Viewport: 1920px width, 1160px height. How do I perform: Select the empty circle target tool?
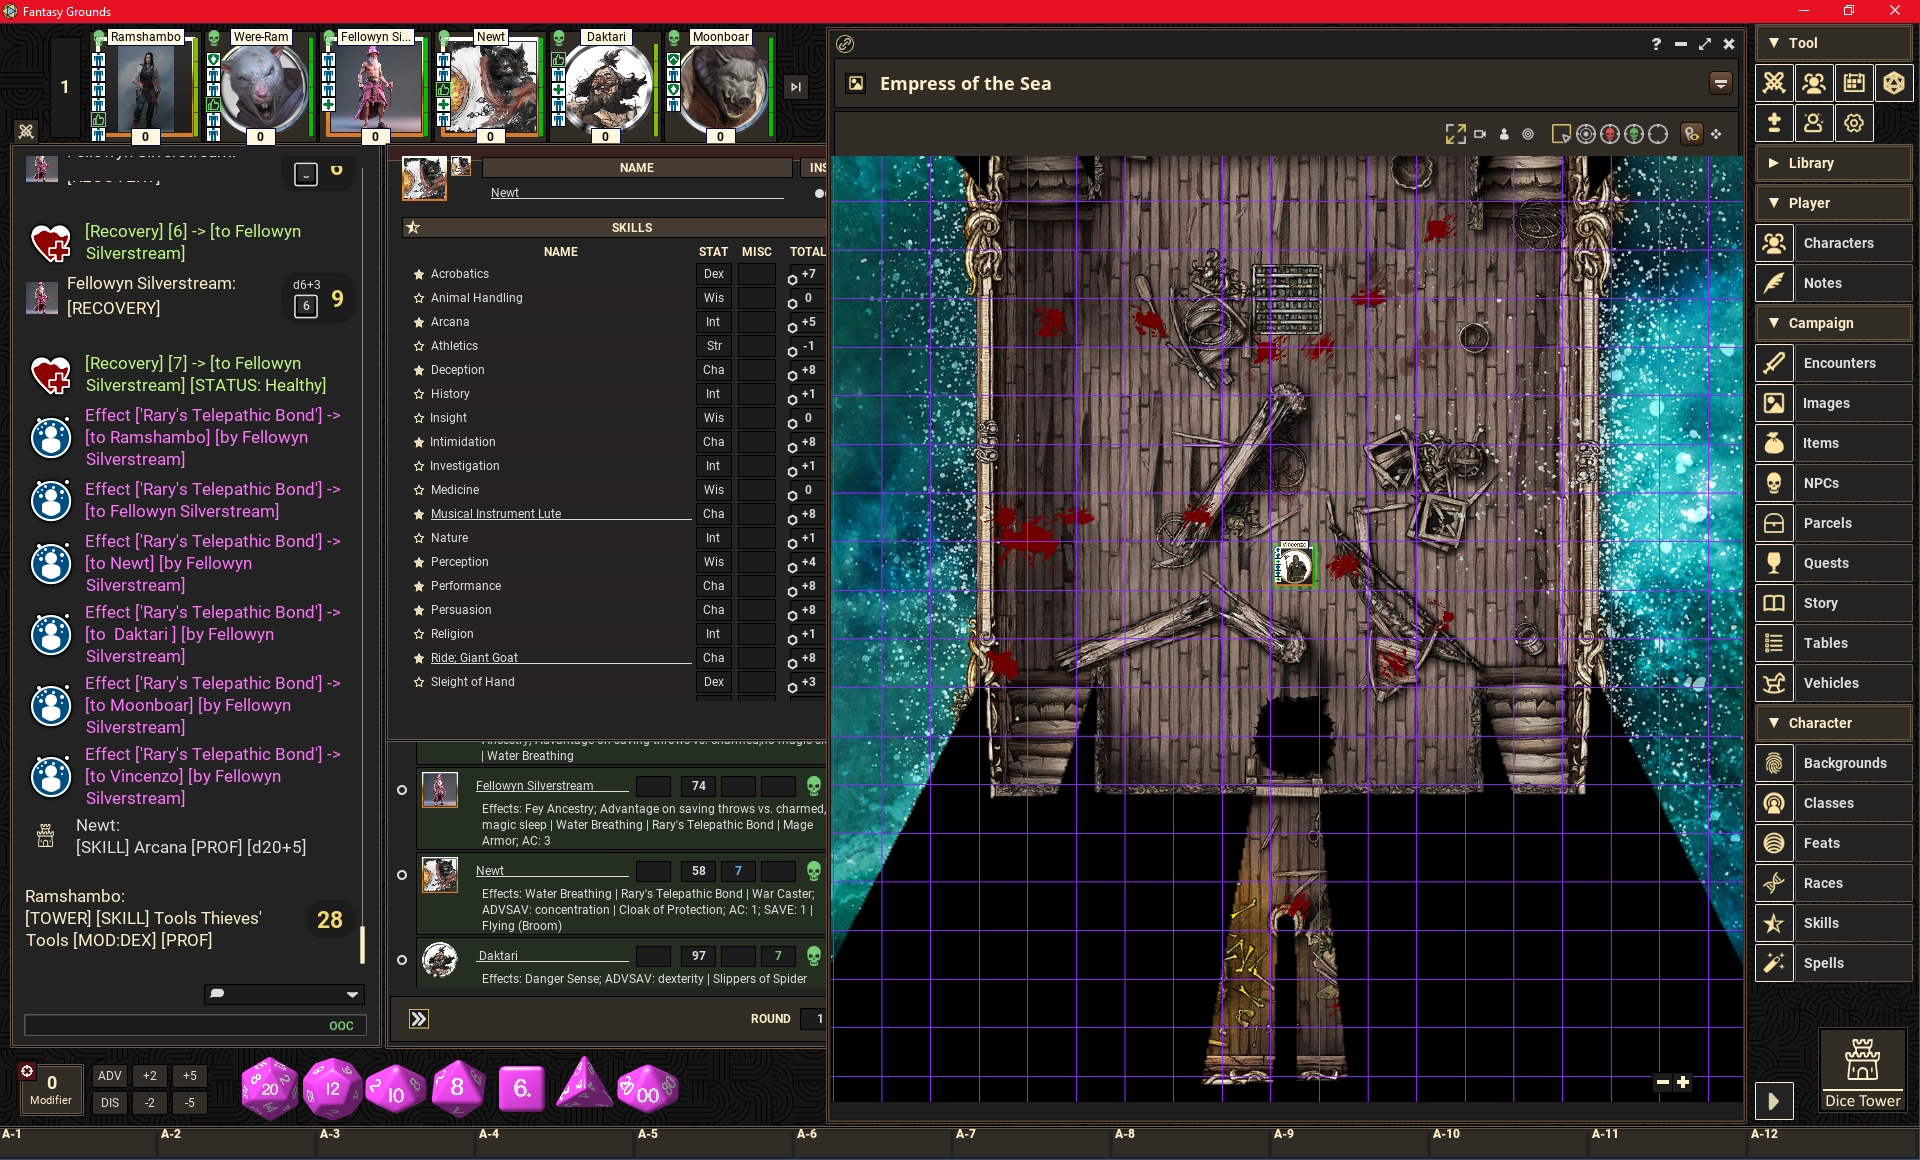coord(1658,134)
